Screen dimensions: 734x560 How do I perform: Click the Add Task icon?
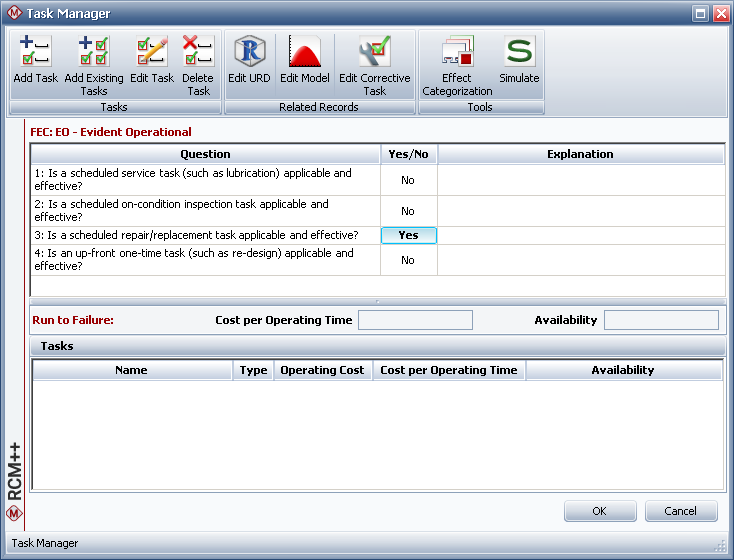35,62
